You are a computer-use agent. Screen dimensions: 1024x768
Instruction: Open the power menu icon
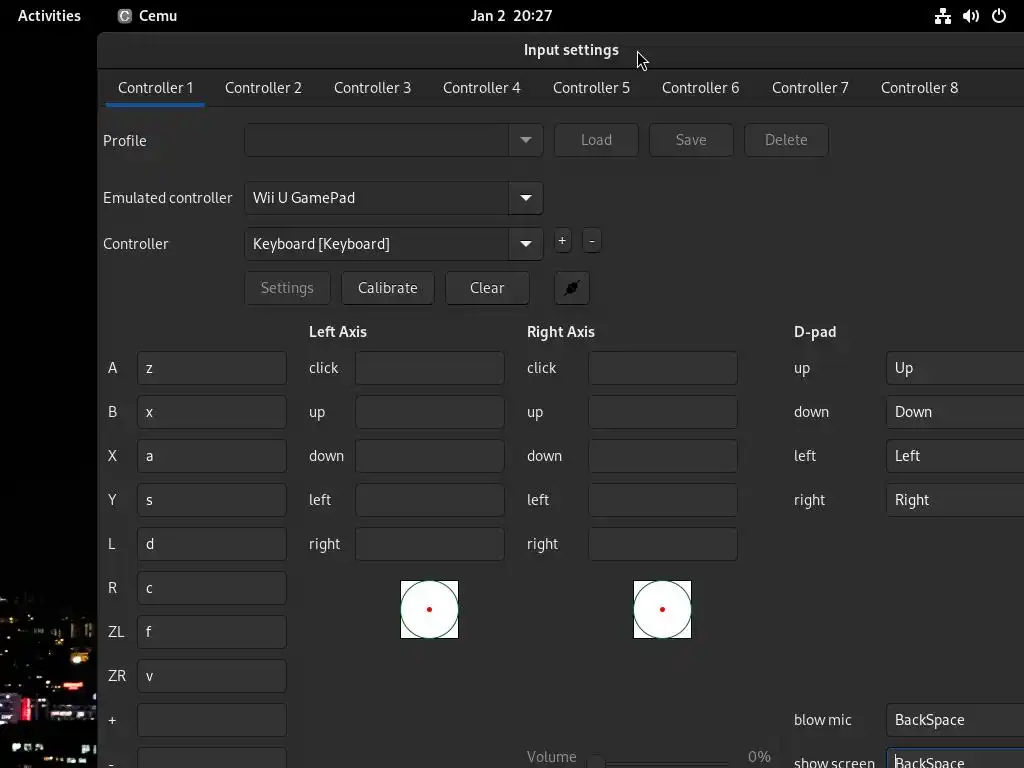tap(999, 16)
